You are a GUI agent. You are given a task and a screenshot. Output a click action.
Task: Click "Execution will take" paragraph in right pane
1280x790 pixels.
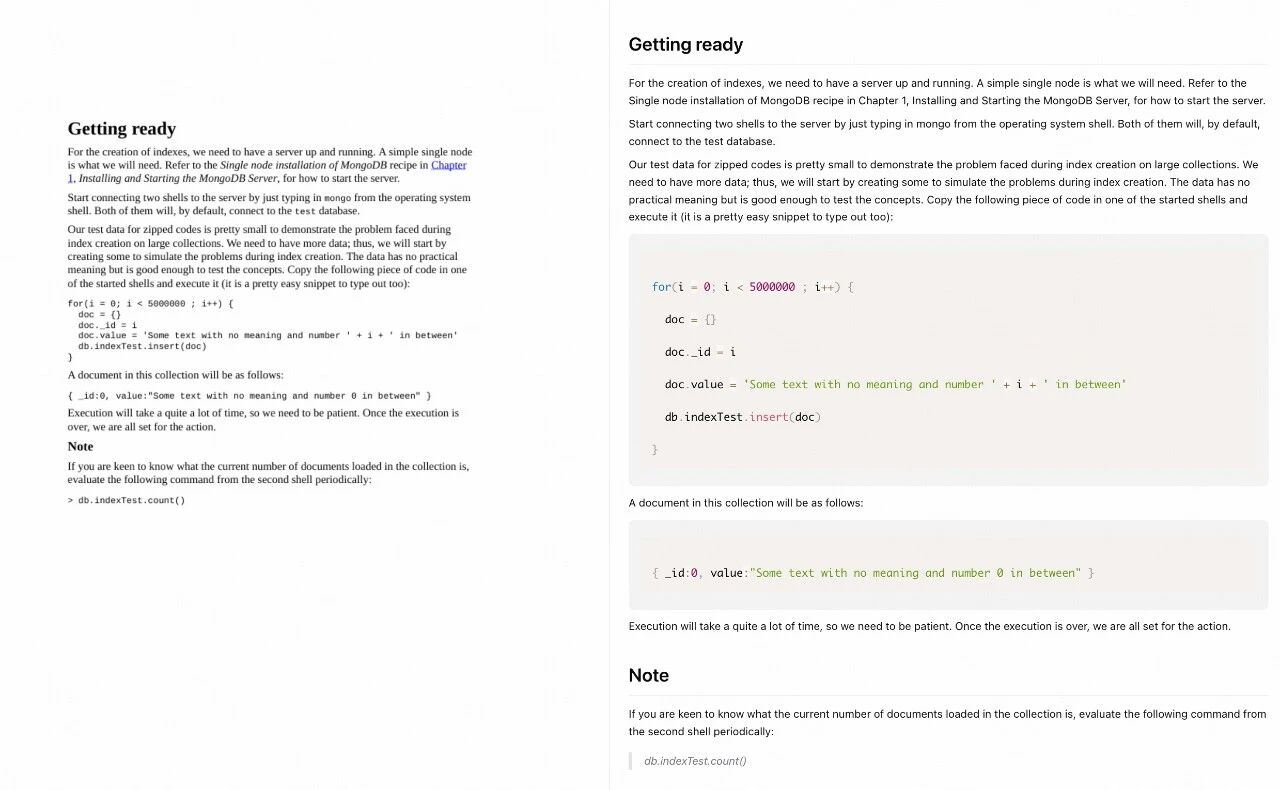tap(929, 626)
